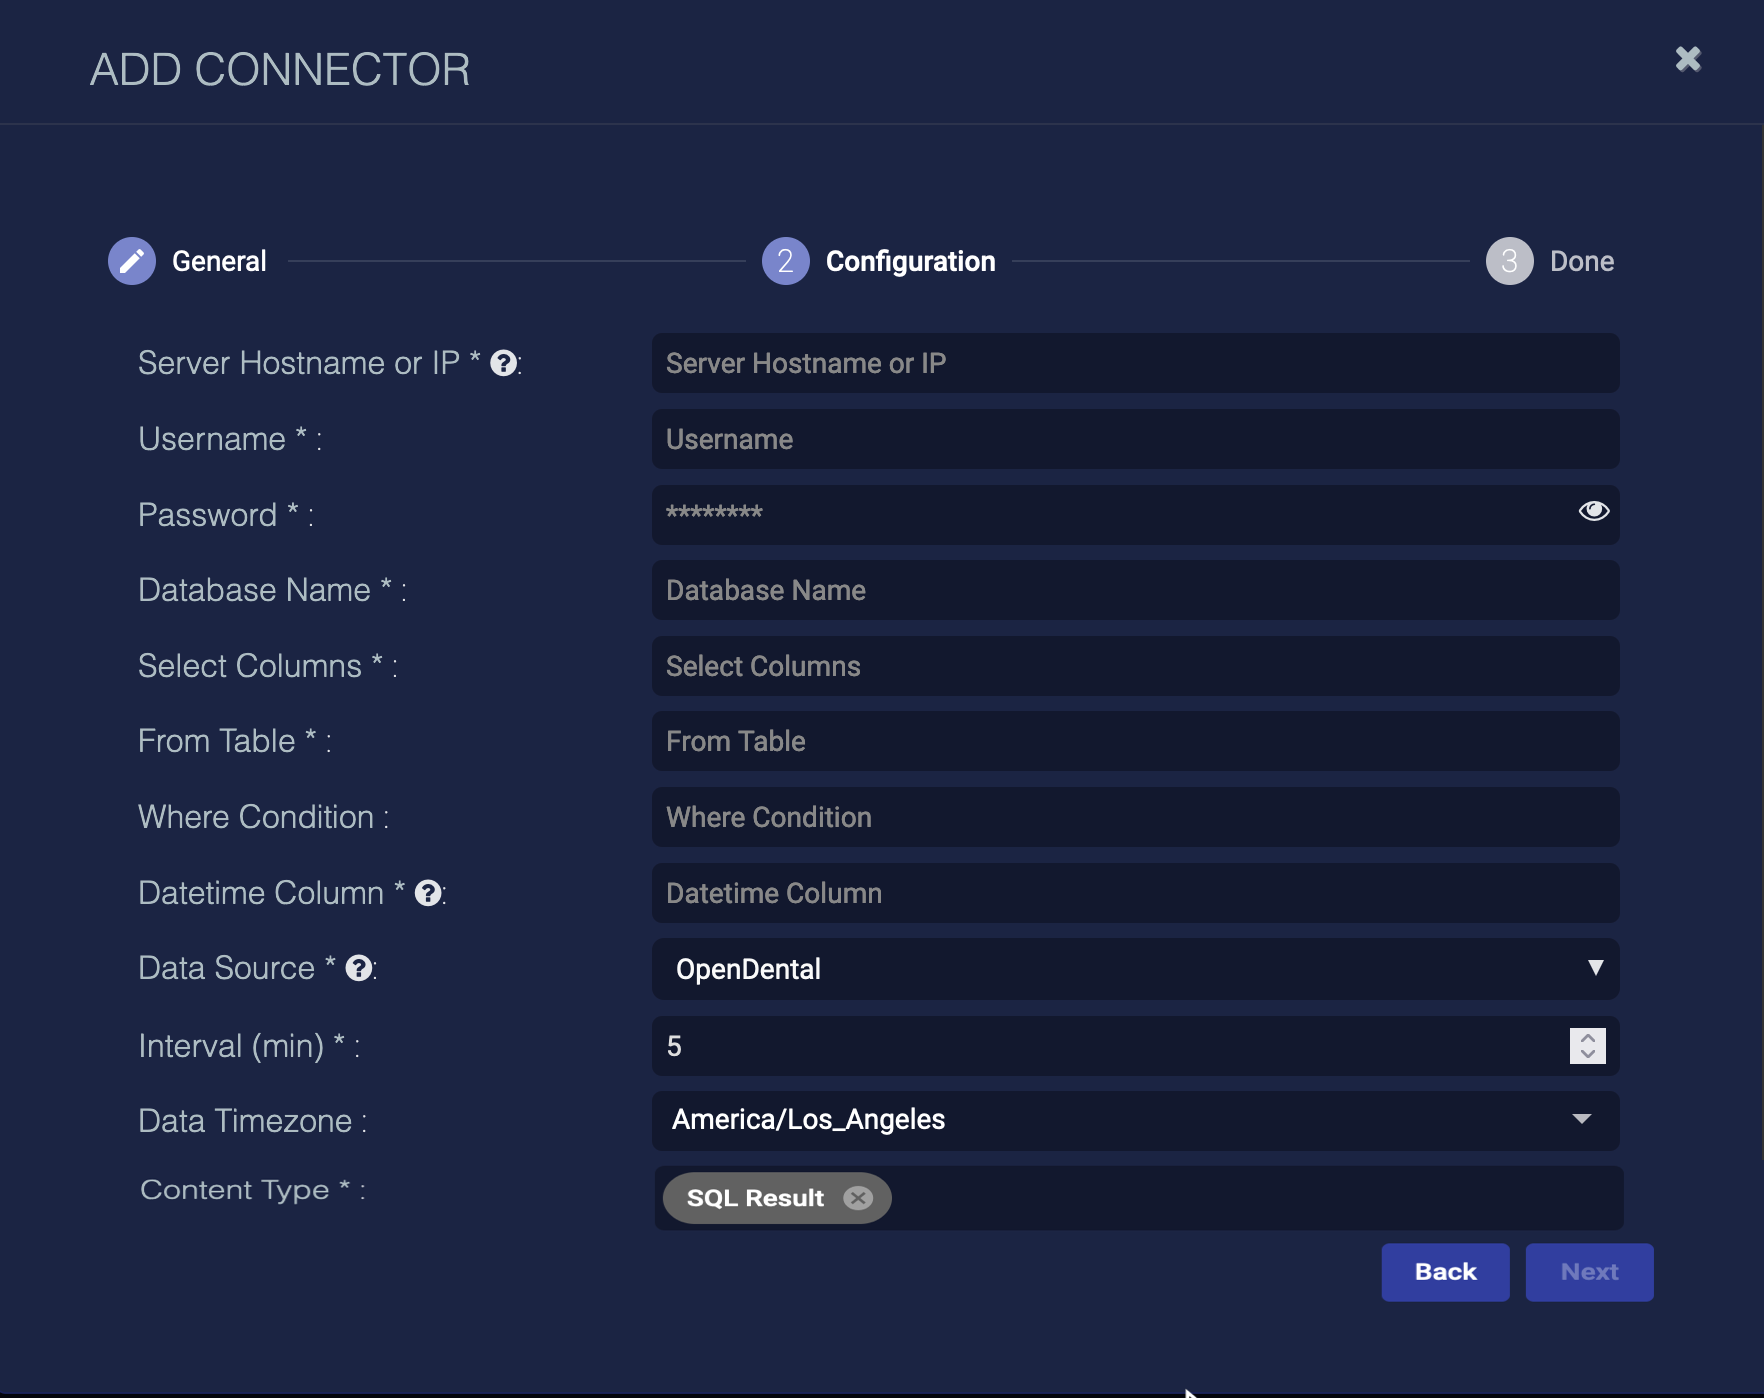Click the Data Source help icon

[x=359, y=968]
